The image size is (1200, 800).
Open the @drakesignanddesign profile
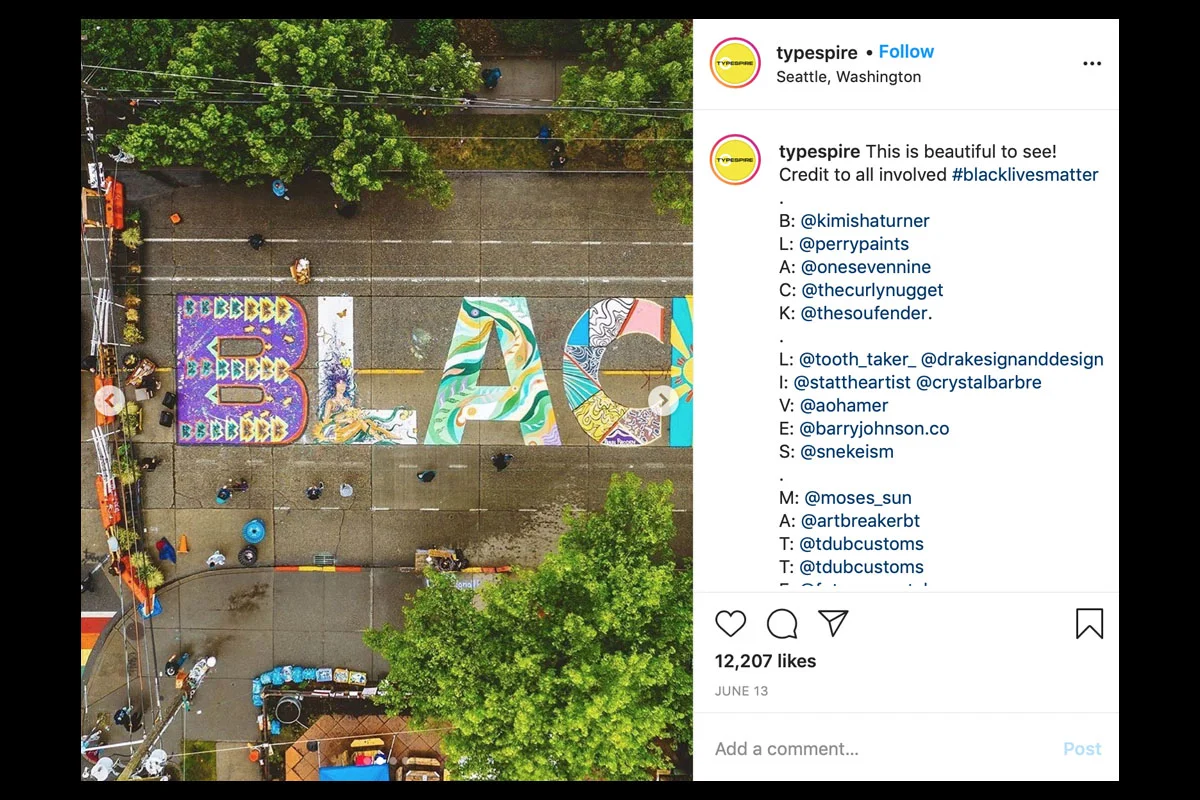click(x=1012, y=359)
